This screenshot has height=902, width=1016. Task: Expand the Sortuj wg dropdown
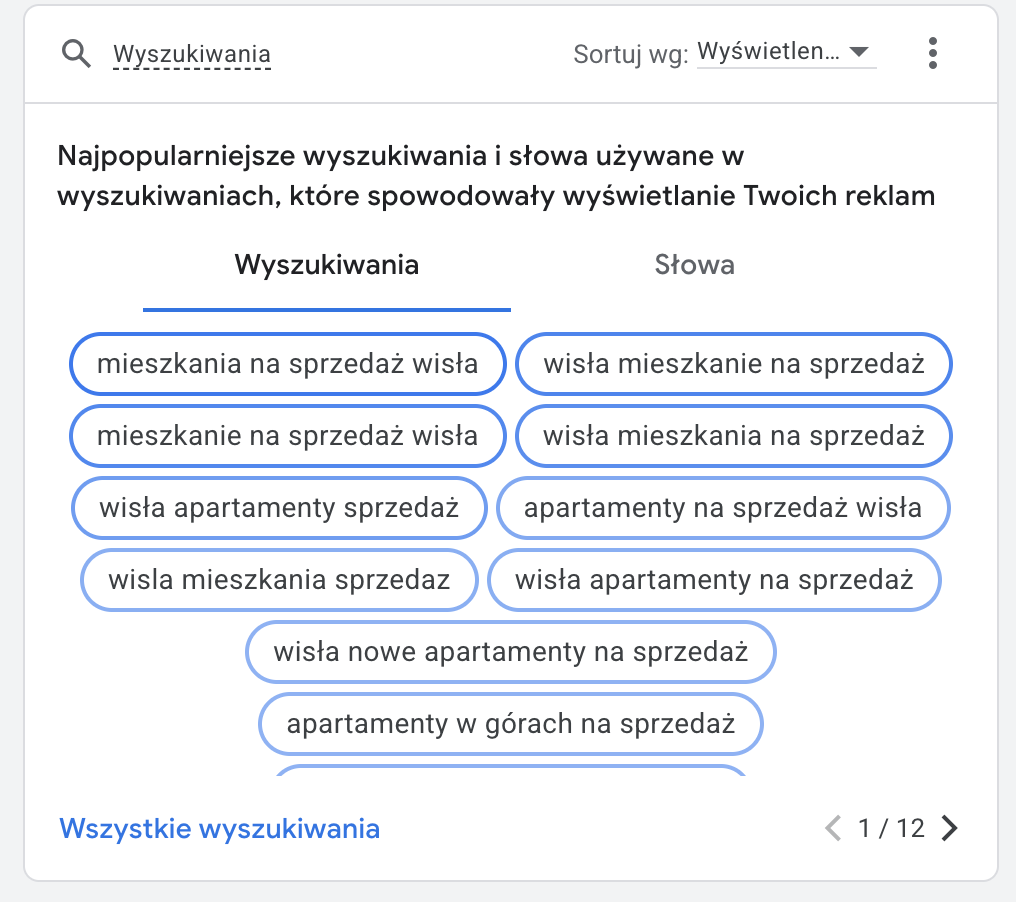[x=785, y=53]
